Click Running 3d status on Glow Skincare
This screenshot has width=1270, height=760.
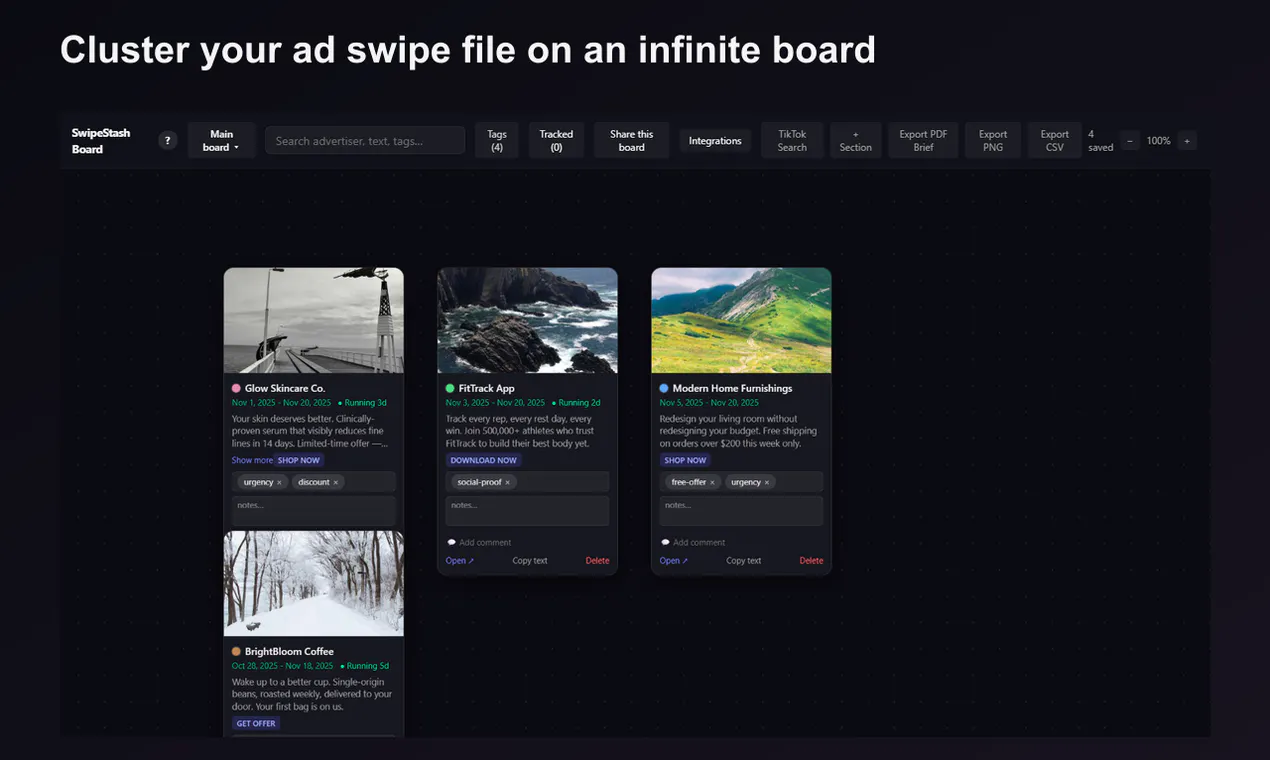(363, 403)
